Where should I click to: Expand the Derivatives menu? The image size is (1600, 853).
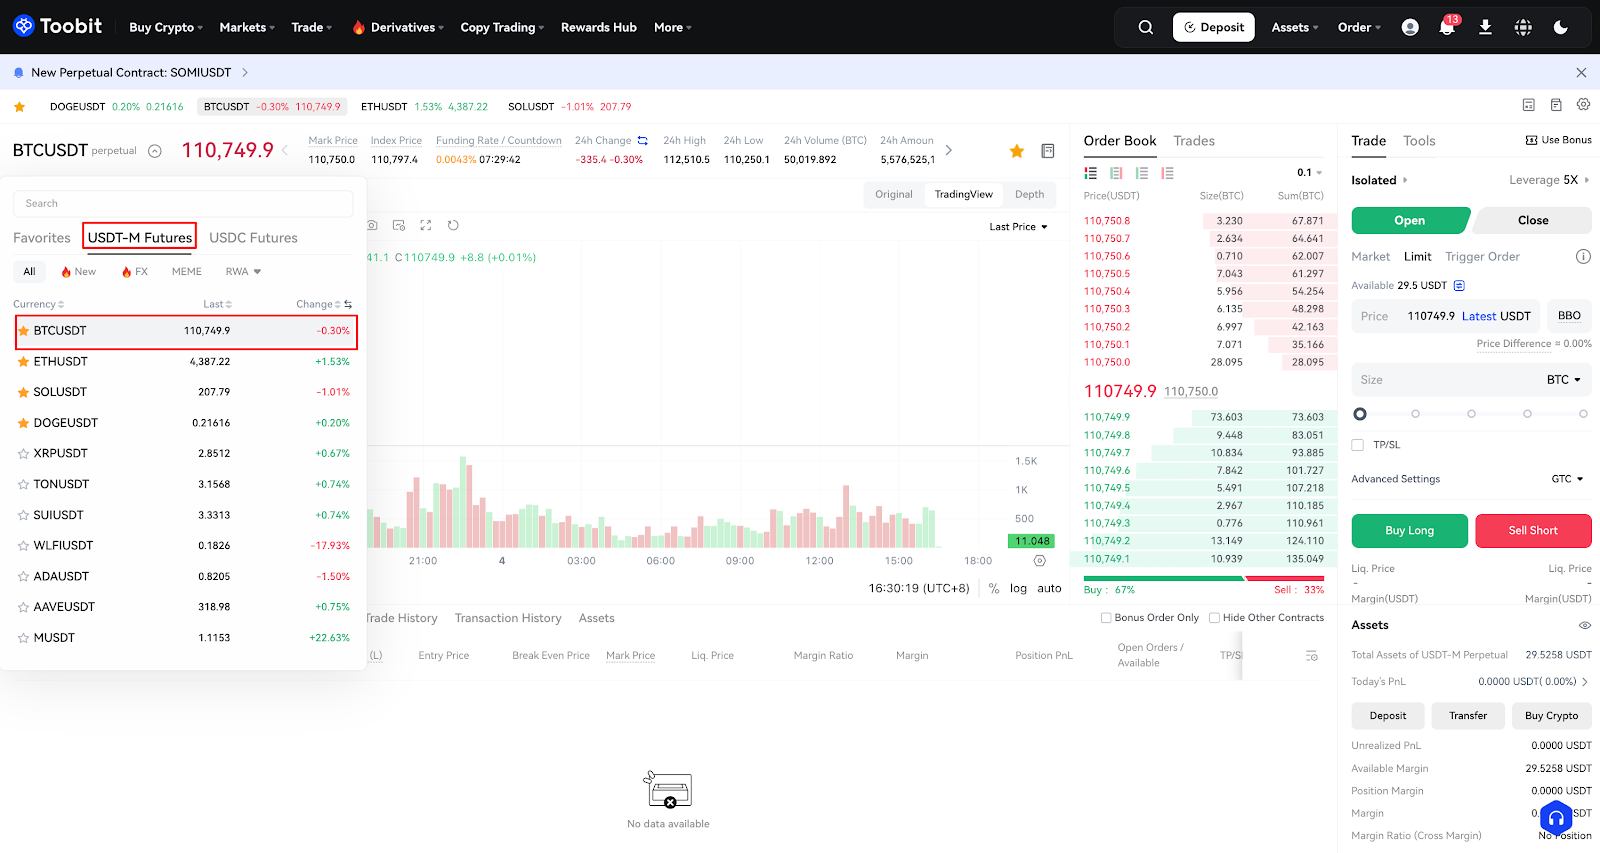click(x=398, y=27)
